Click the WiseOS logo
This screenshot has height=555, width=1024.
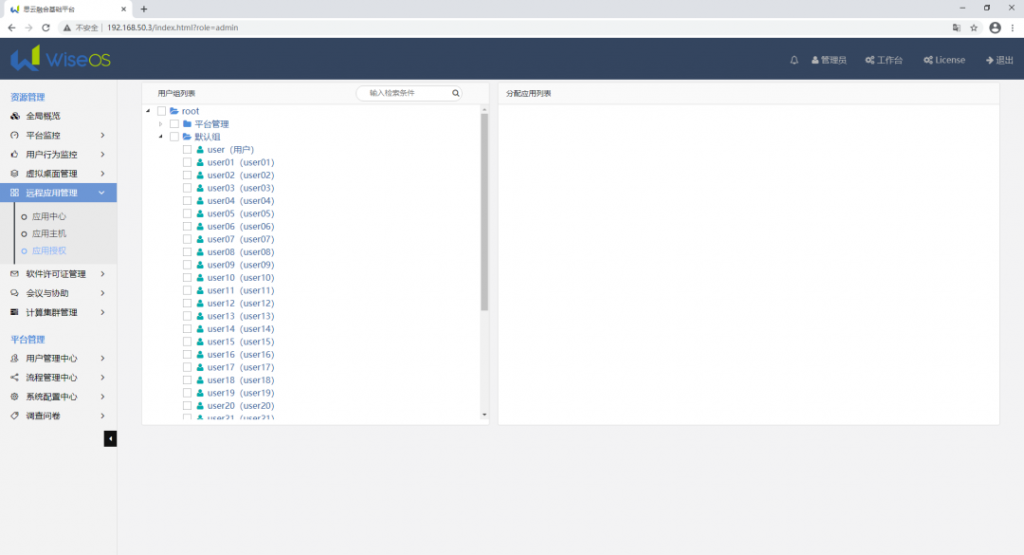pyautogui.click(x=60, y=59)
